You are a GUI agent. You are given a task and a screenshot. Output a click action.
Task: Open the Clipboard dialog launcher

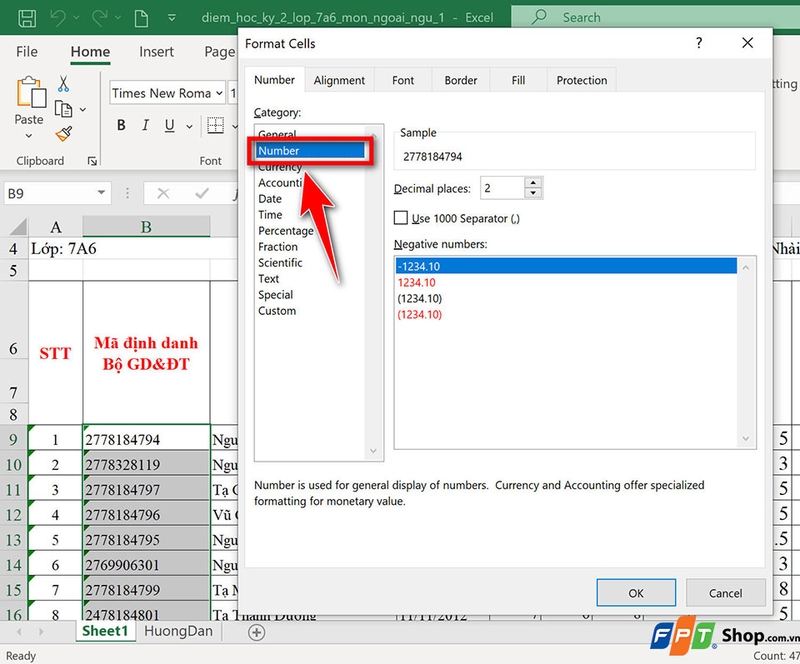pos(93,159)
